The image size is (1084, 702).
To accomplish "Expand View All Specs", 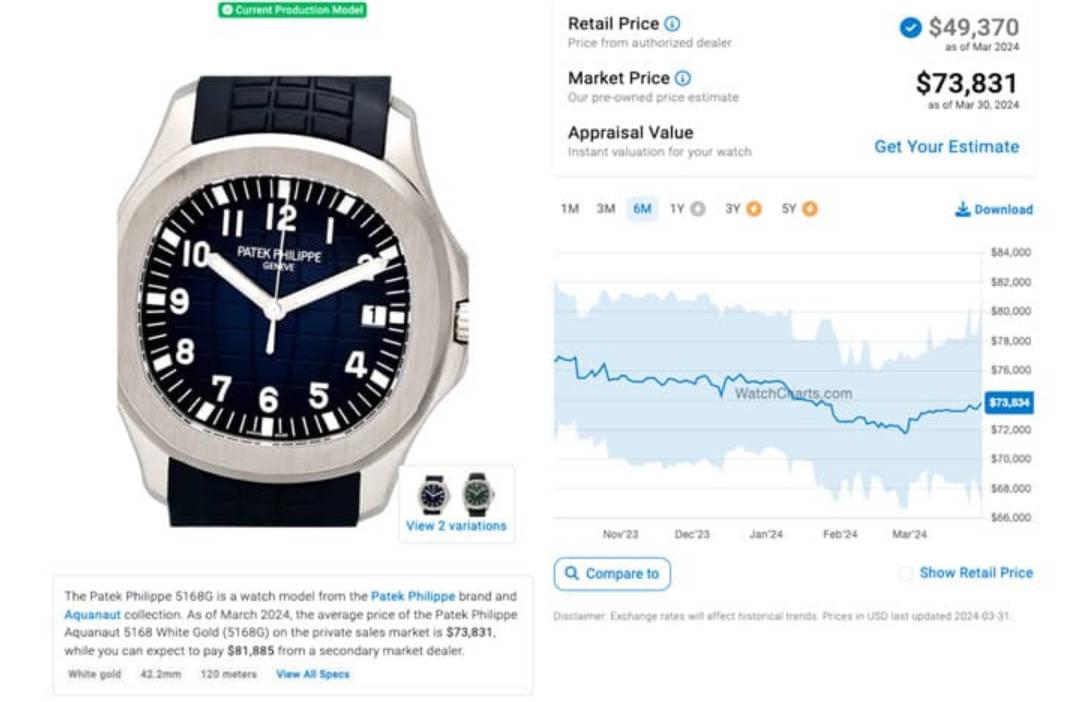I will [312, 674].
